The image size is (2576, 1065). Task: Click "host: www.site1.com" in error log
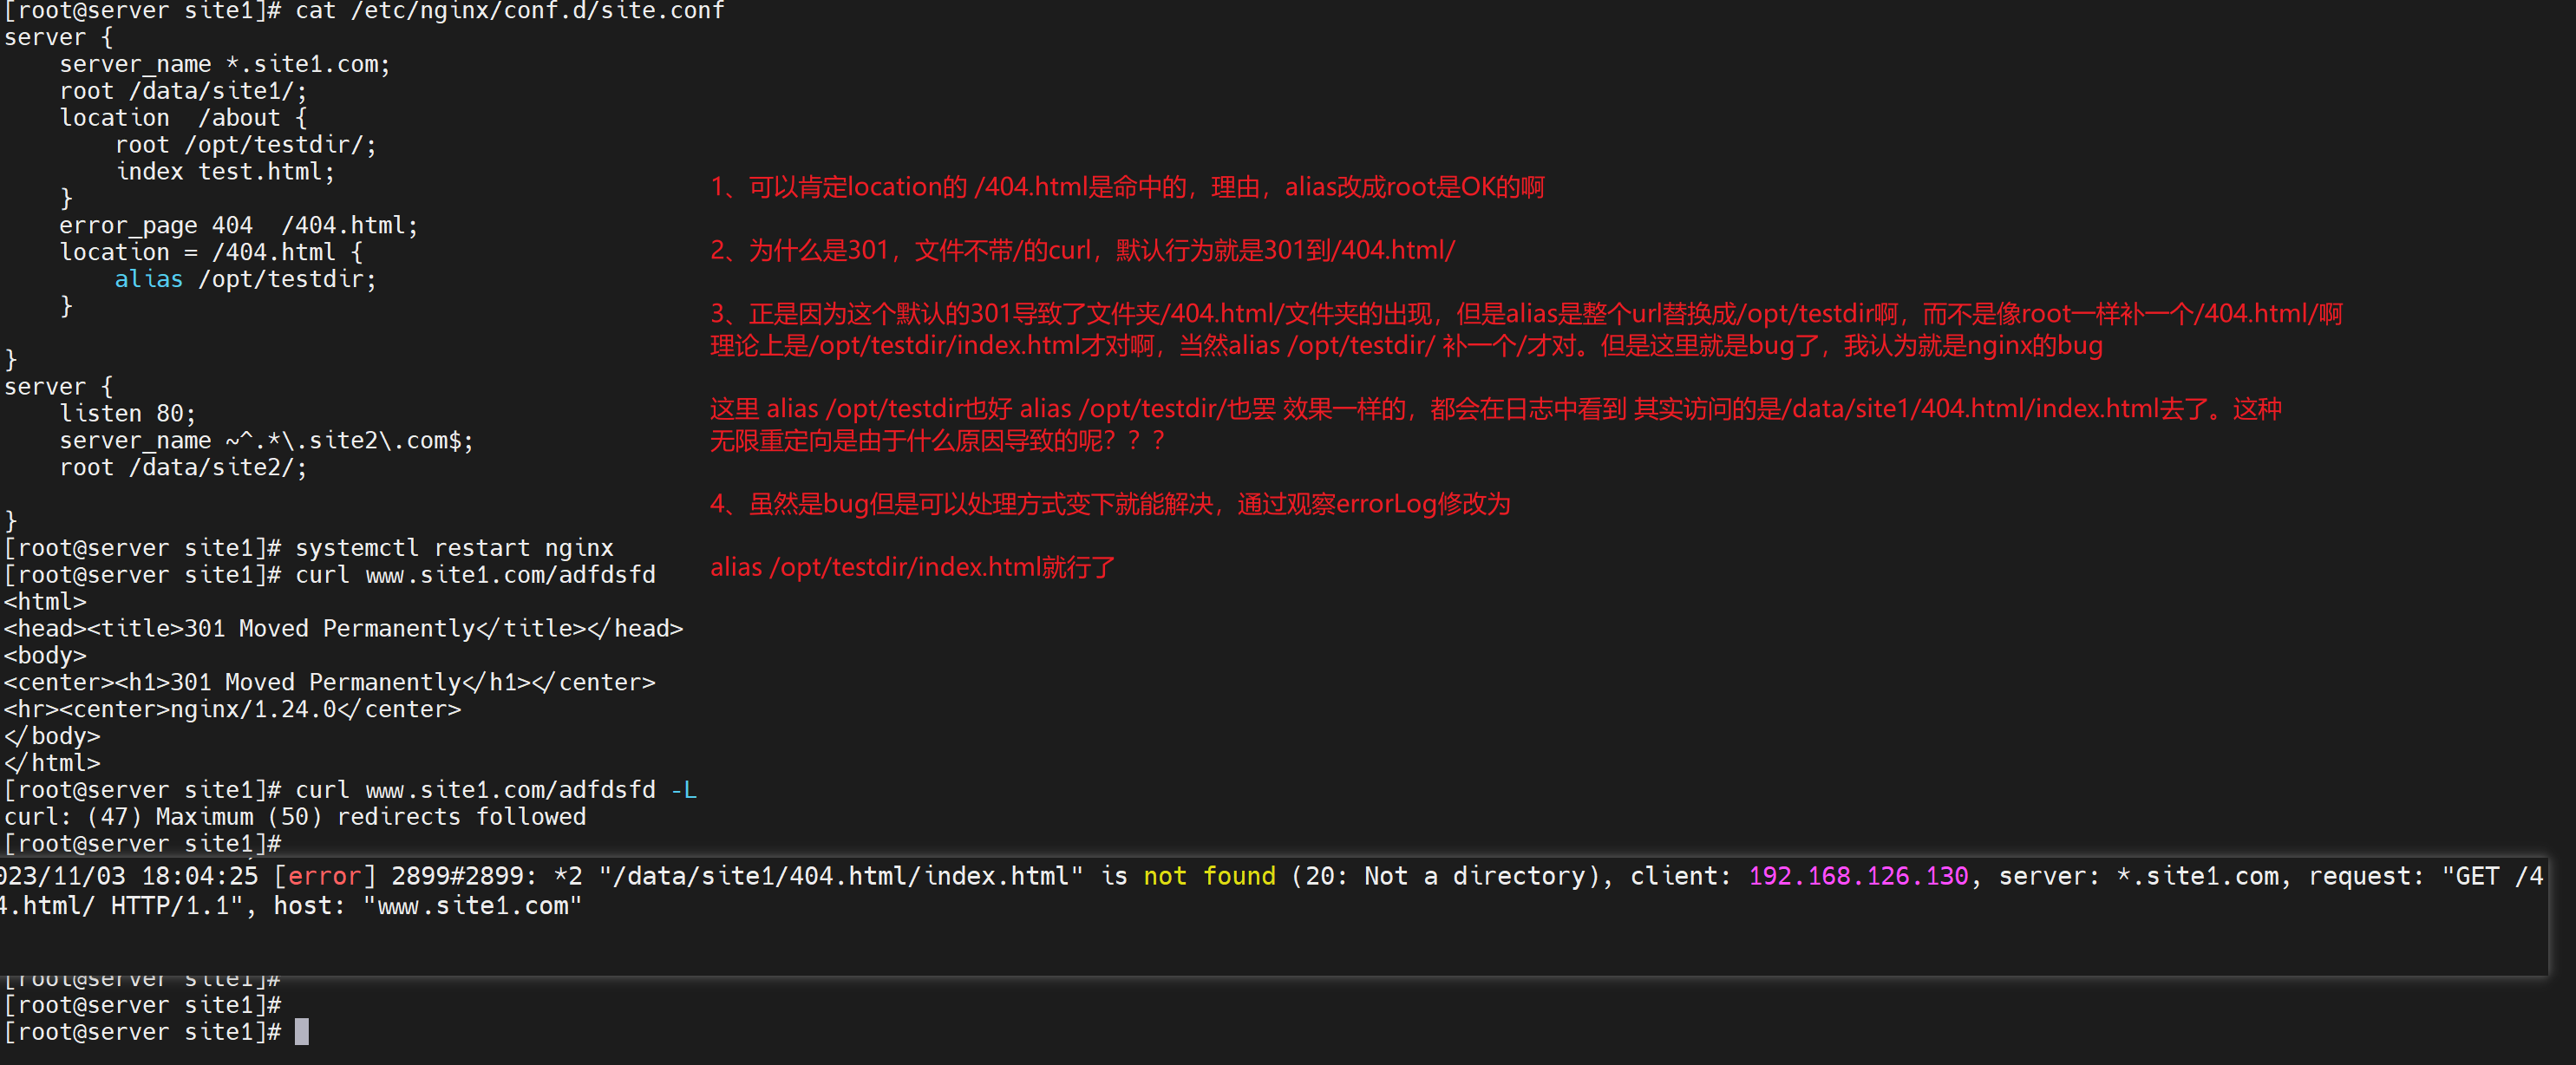coord(430,907)
